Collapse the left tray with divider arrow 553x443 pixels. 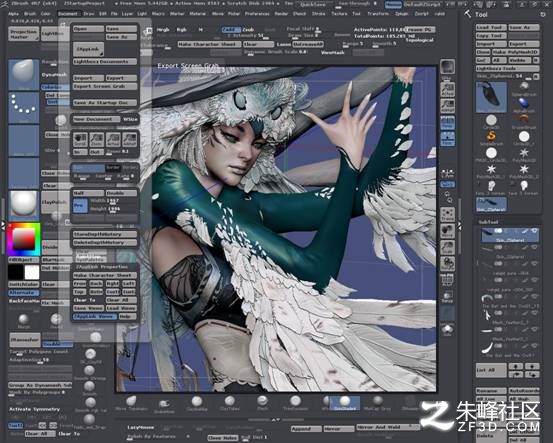click(2, 225)
